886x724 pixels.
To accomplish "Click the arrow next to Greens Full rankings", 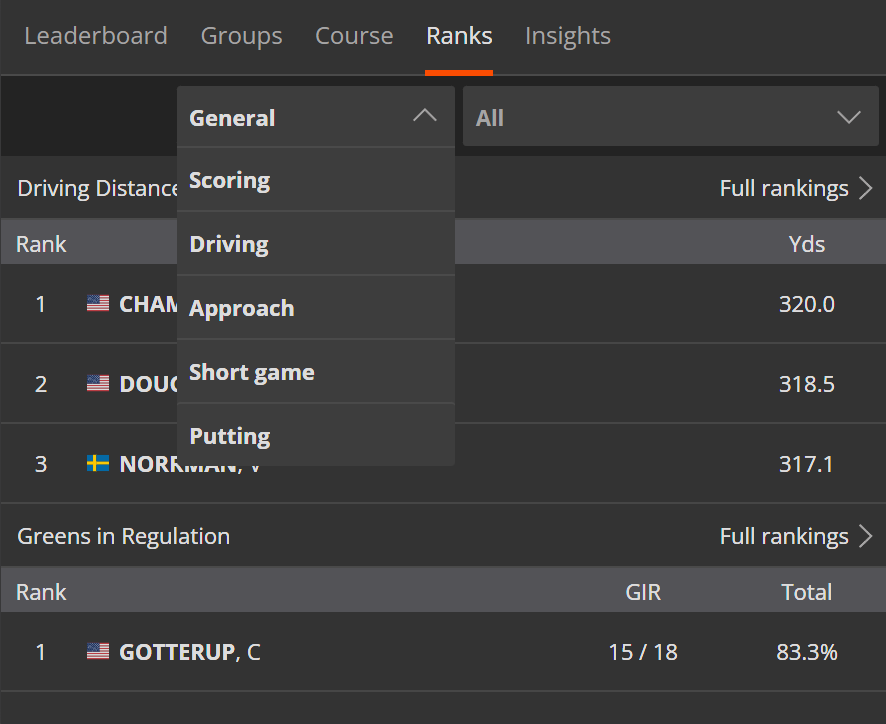I will [866, 536].
